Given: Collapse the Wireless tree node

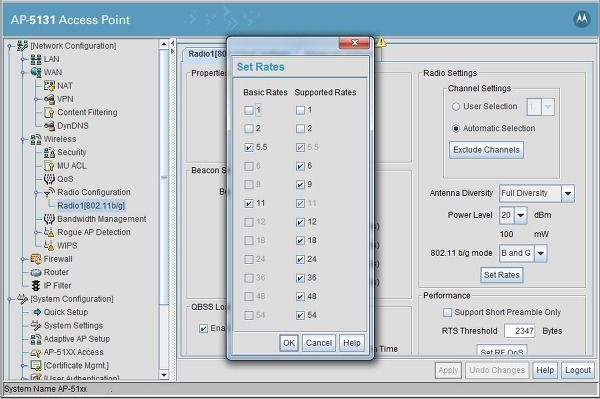Looking at the screenshot, I should coord(23,139).
